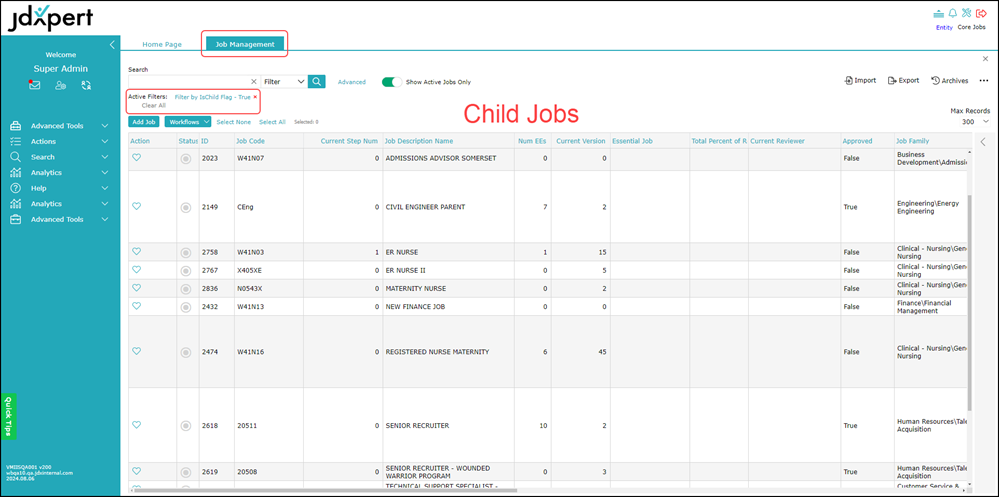Click status circle for NEW FINANCE JOB row
The image size is (999, 497).
pyautogui.click(x=185, y=306)
